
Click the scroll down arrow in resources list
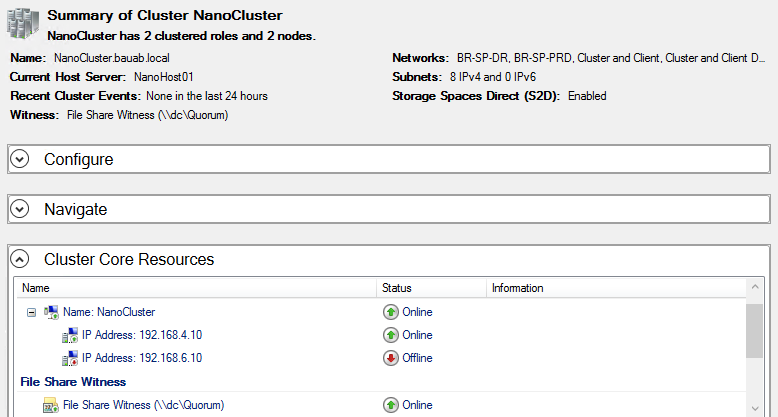[x=755, y=409]
